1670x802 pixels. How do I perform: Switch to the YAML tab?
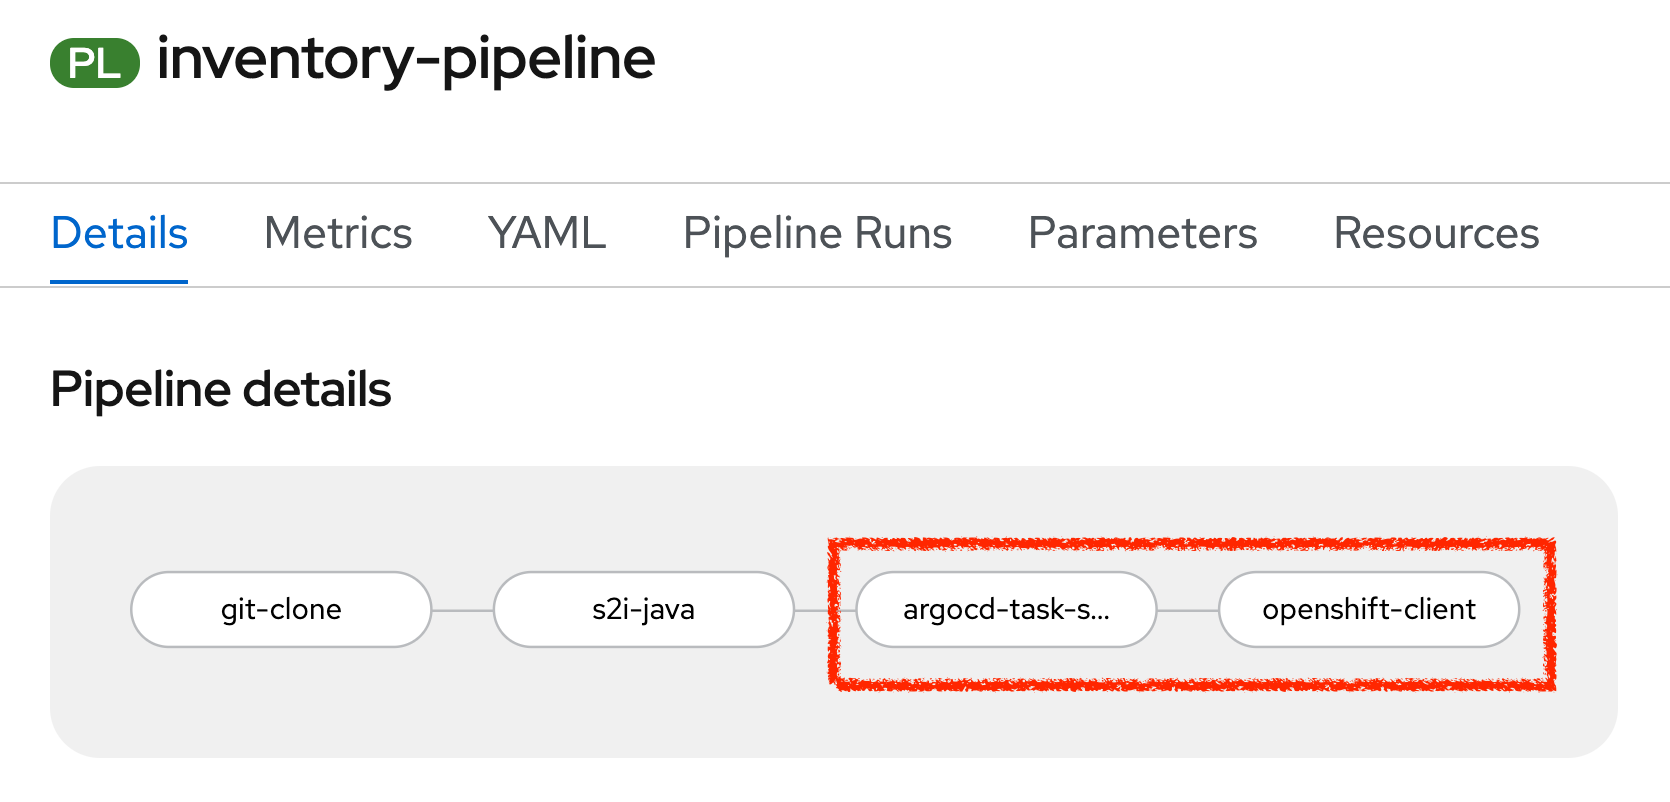point(545,233)
